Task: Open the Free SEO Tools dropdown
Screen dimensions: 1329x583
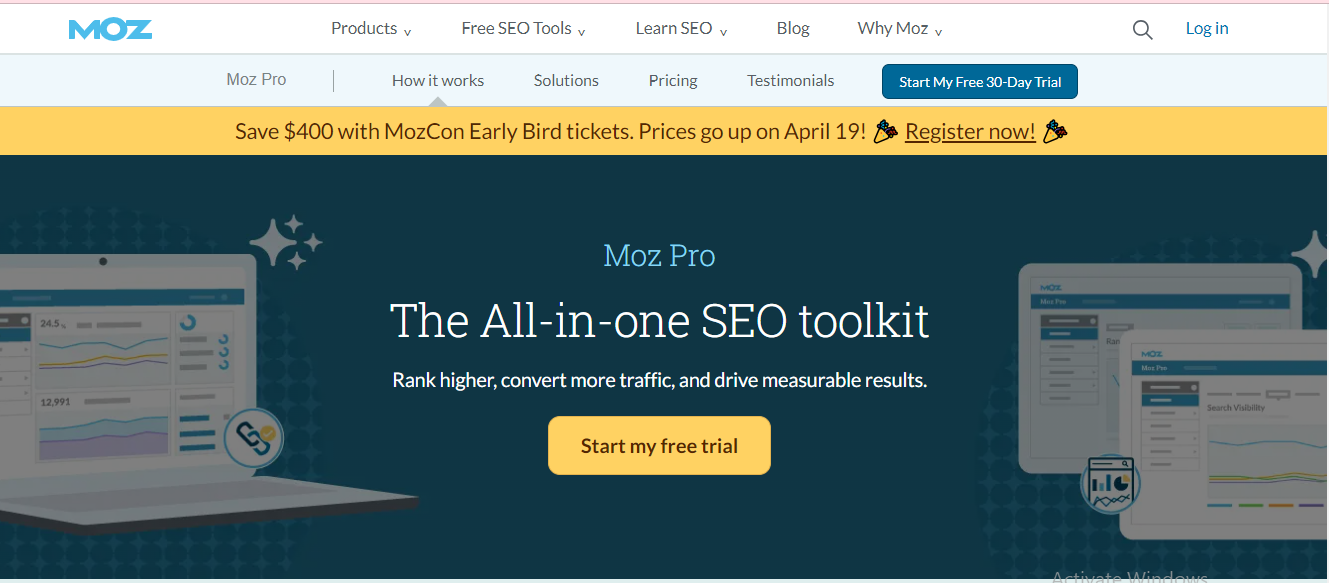Action: pos(515,28)
